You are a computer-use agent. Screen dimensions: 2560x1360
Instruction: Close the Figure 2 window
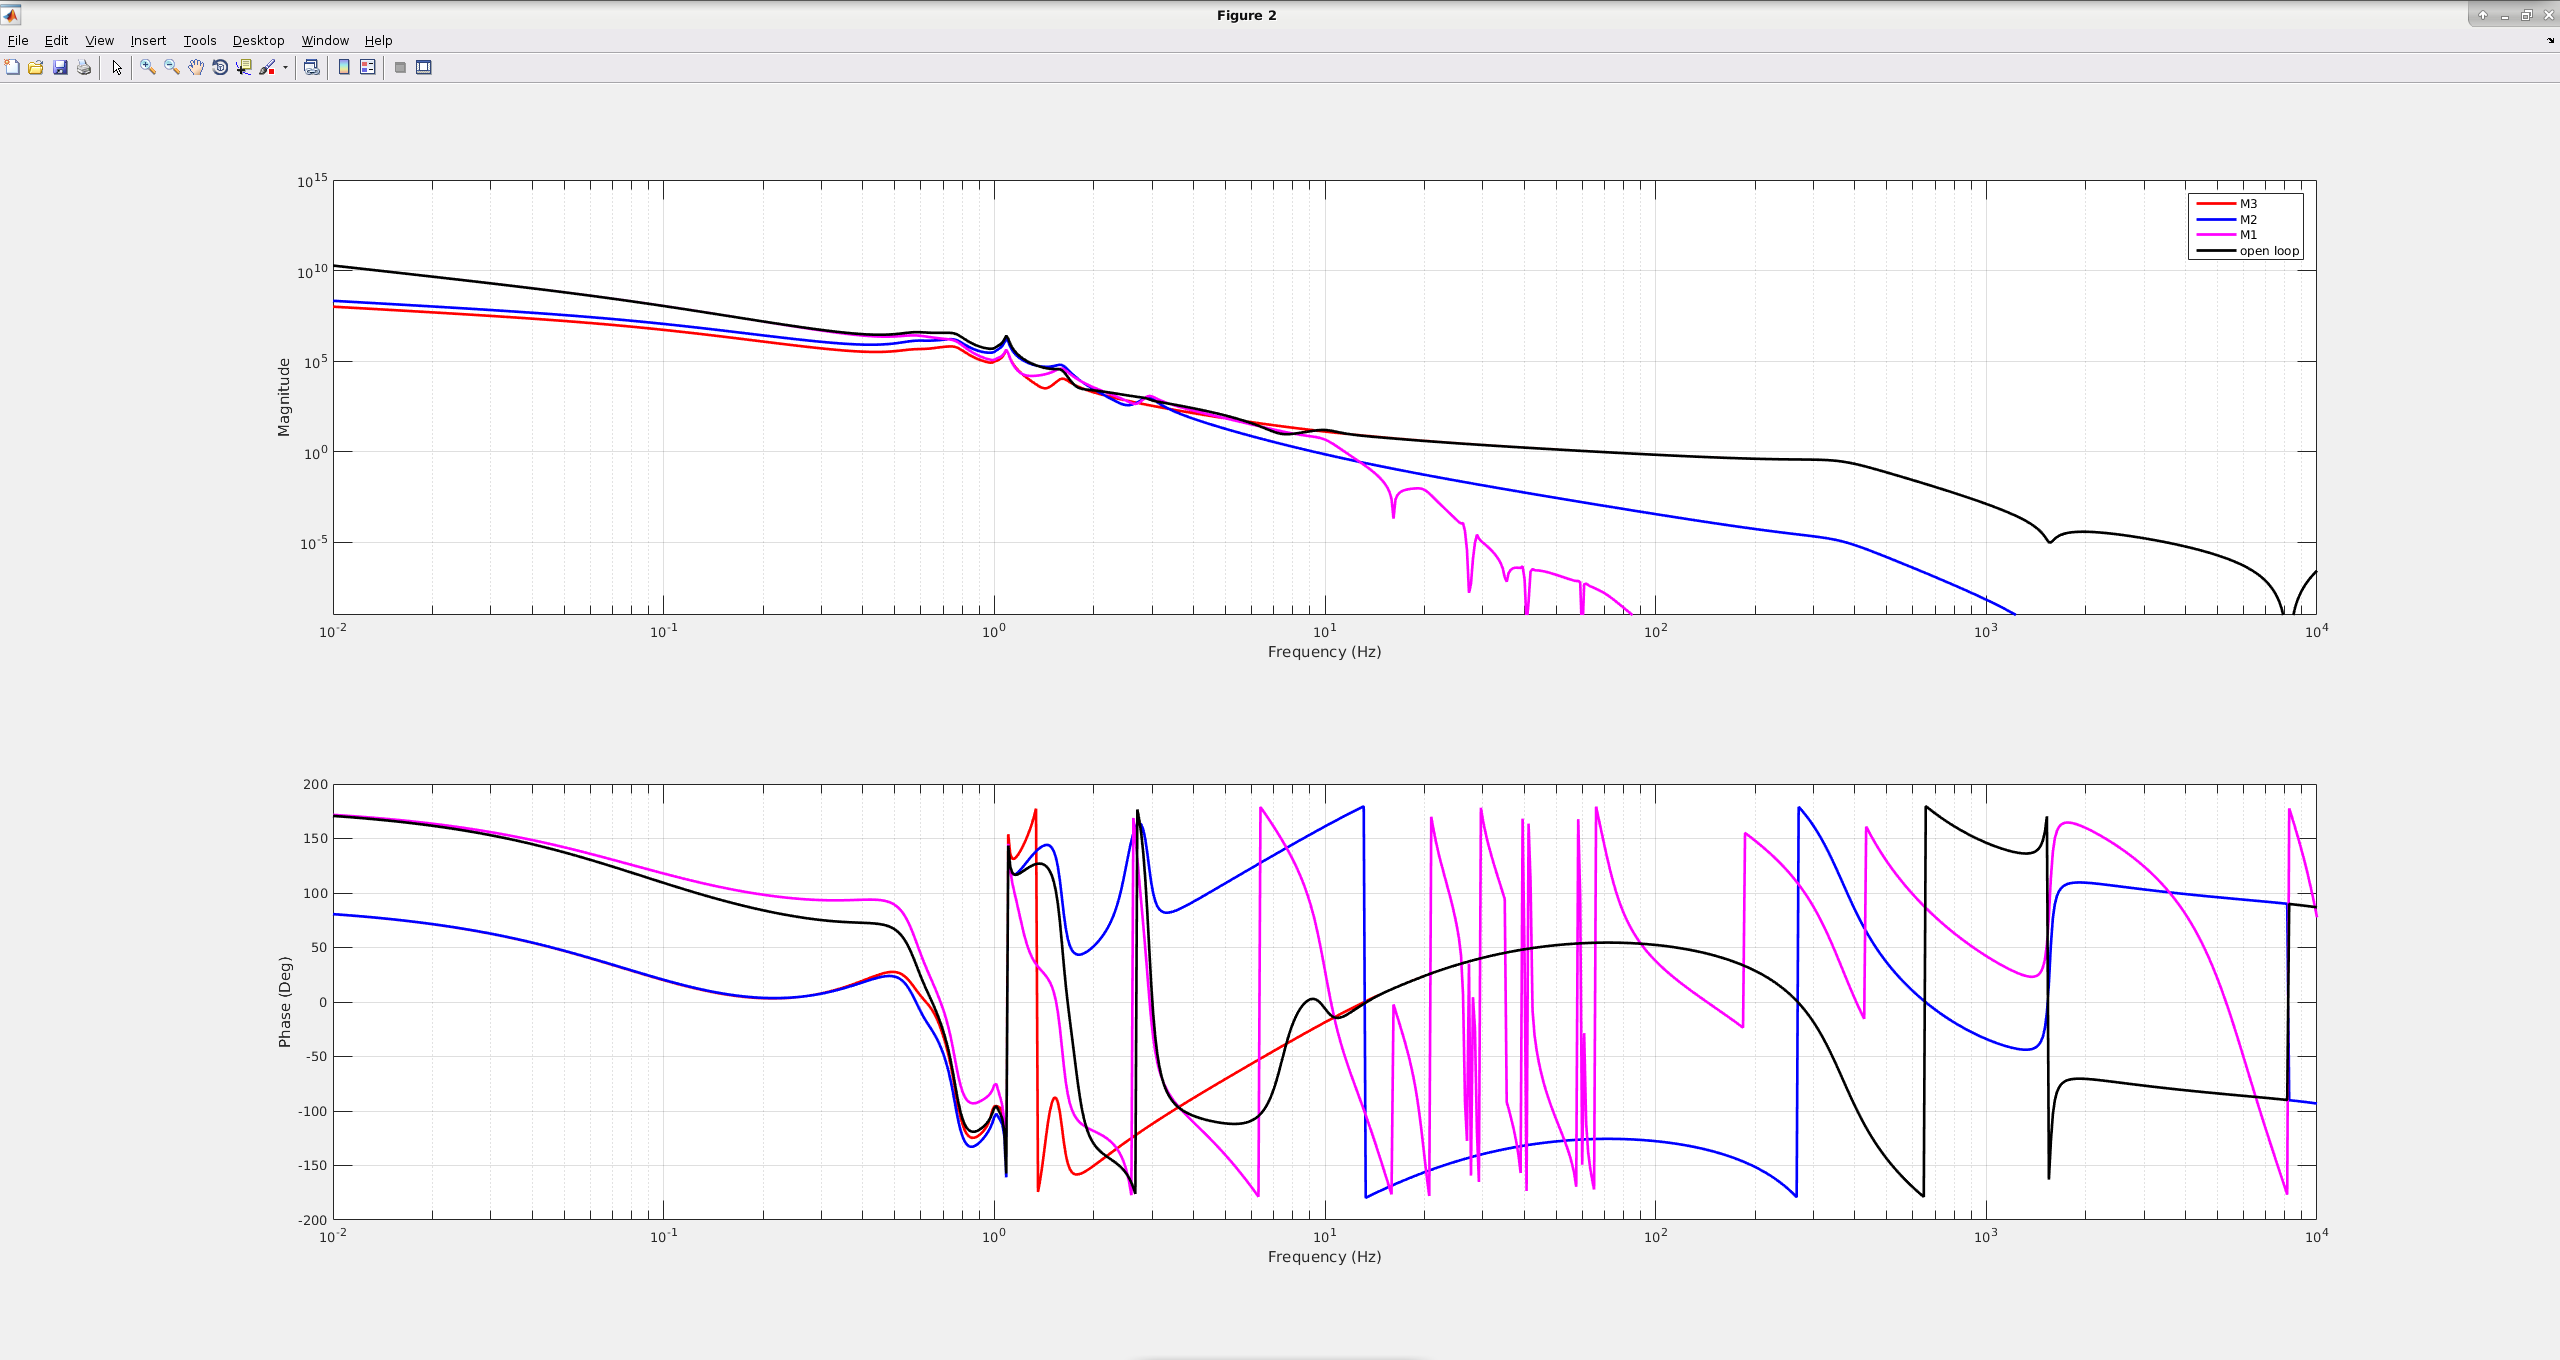pos(2549,15)
